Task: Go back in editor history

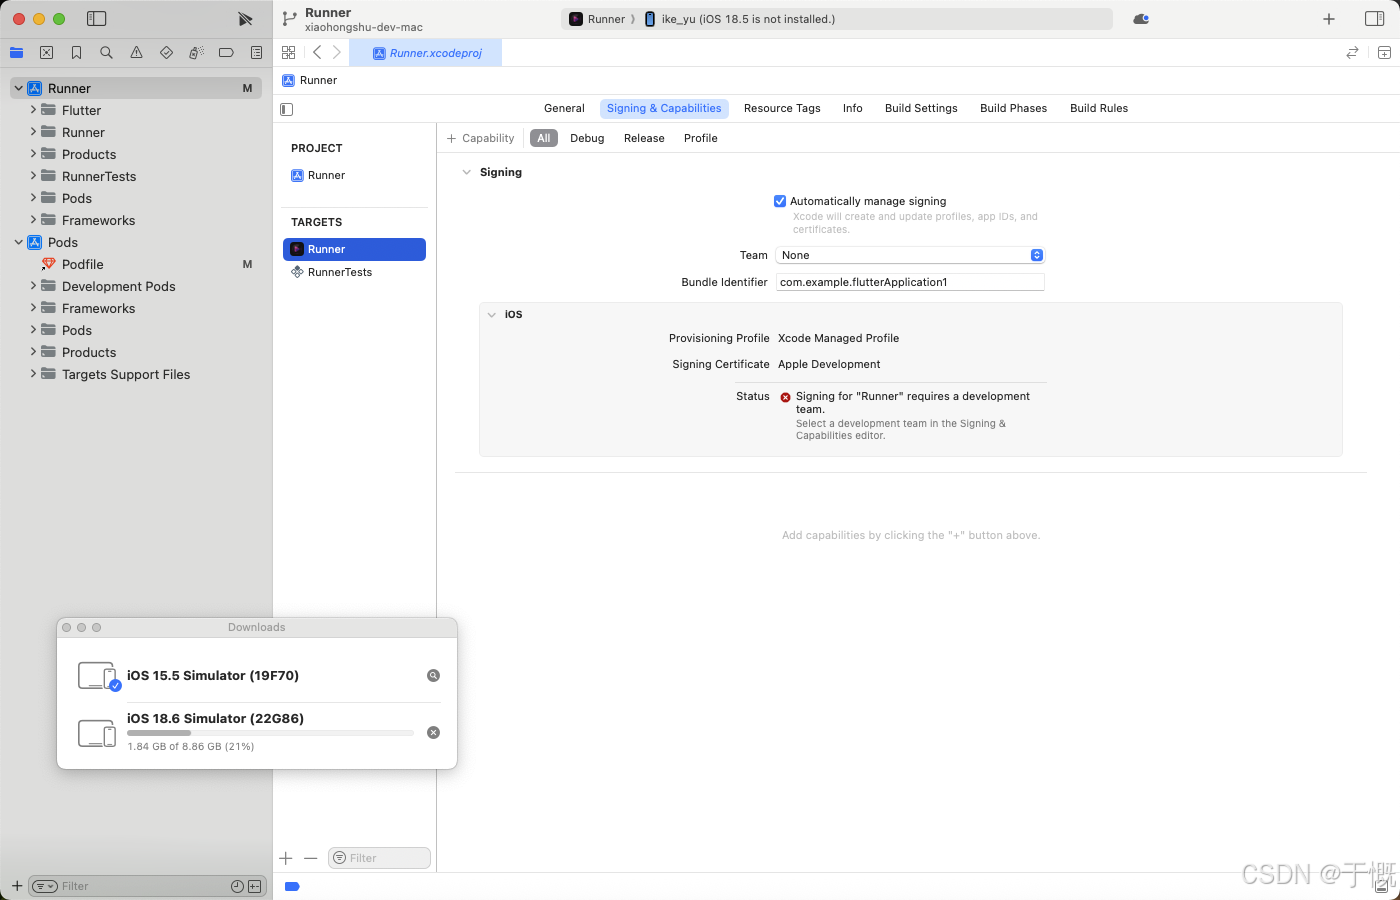Action: [x=317, y=53]
